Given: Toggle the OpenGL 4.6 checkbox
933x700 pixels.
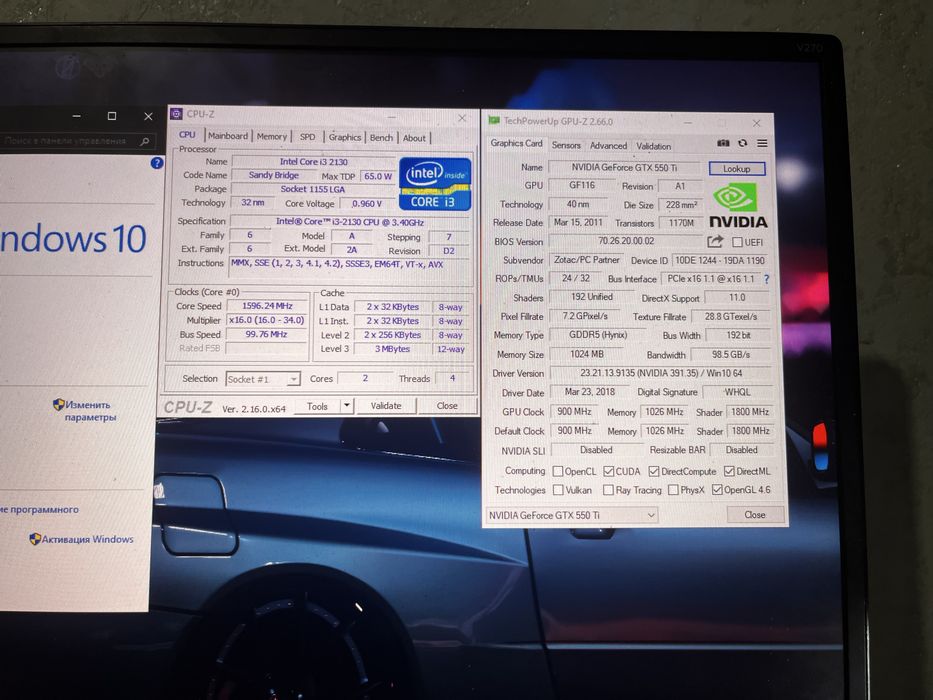Looking at the screenshot, I should (x=717, y=489).
